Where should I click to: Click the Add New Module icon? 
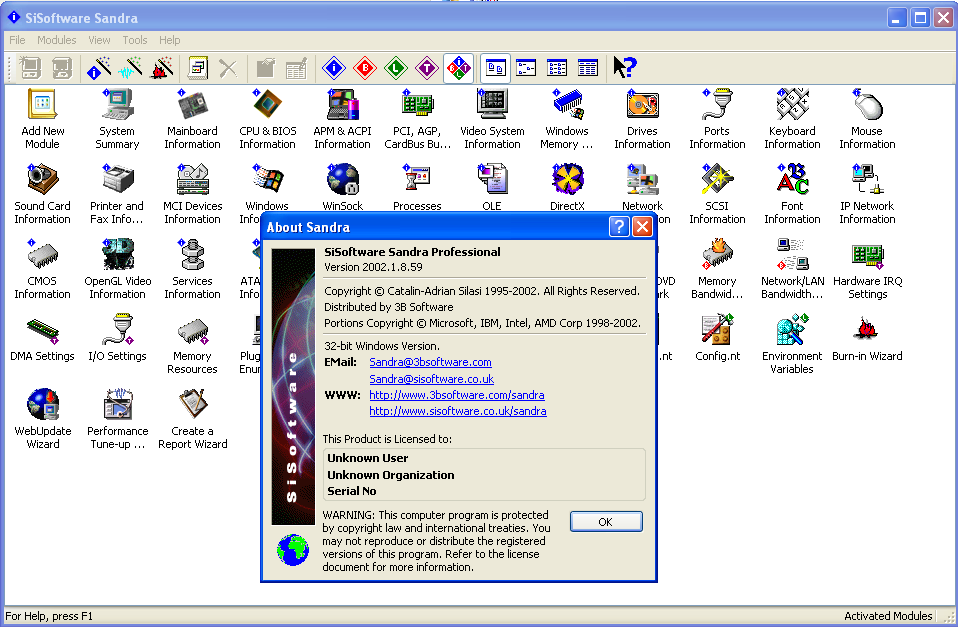(x=42, y=105)
